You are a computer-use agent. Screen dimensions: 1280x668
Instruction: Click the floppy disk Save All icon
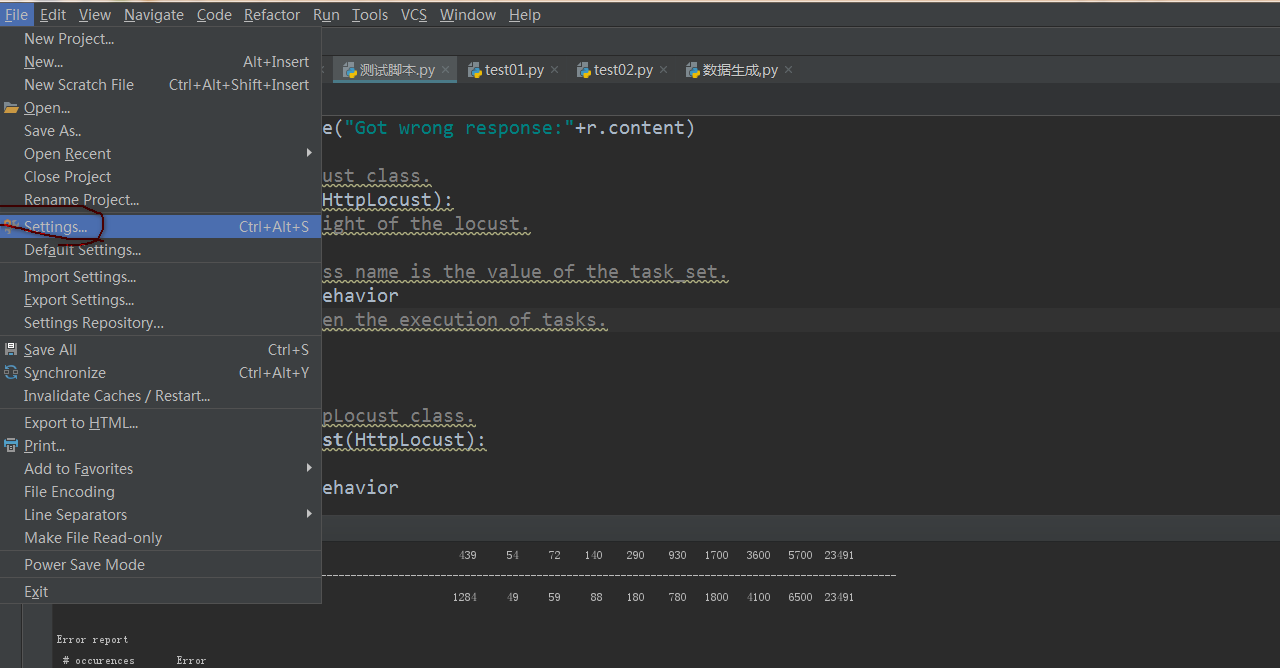(11, 350)
